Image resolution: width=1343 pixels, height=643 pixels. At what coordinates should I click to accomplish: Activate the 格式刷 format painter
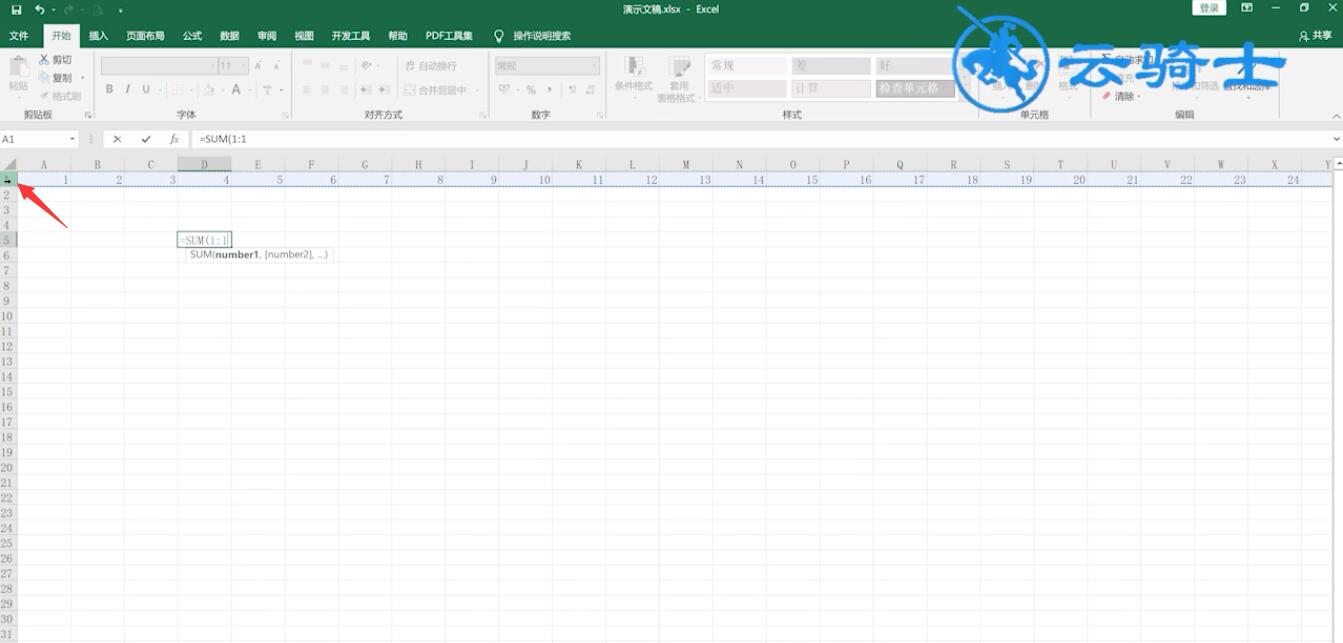tap(59, 96)
